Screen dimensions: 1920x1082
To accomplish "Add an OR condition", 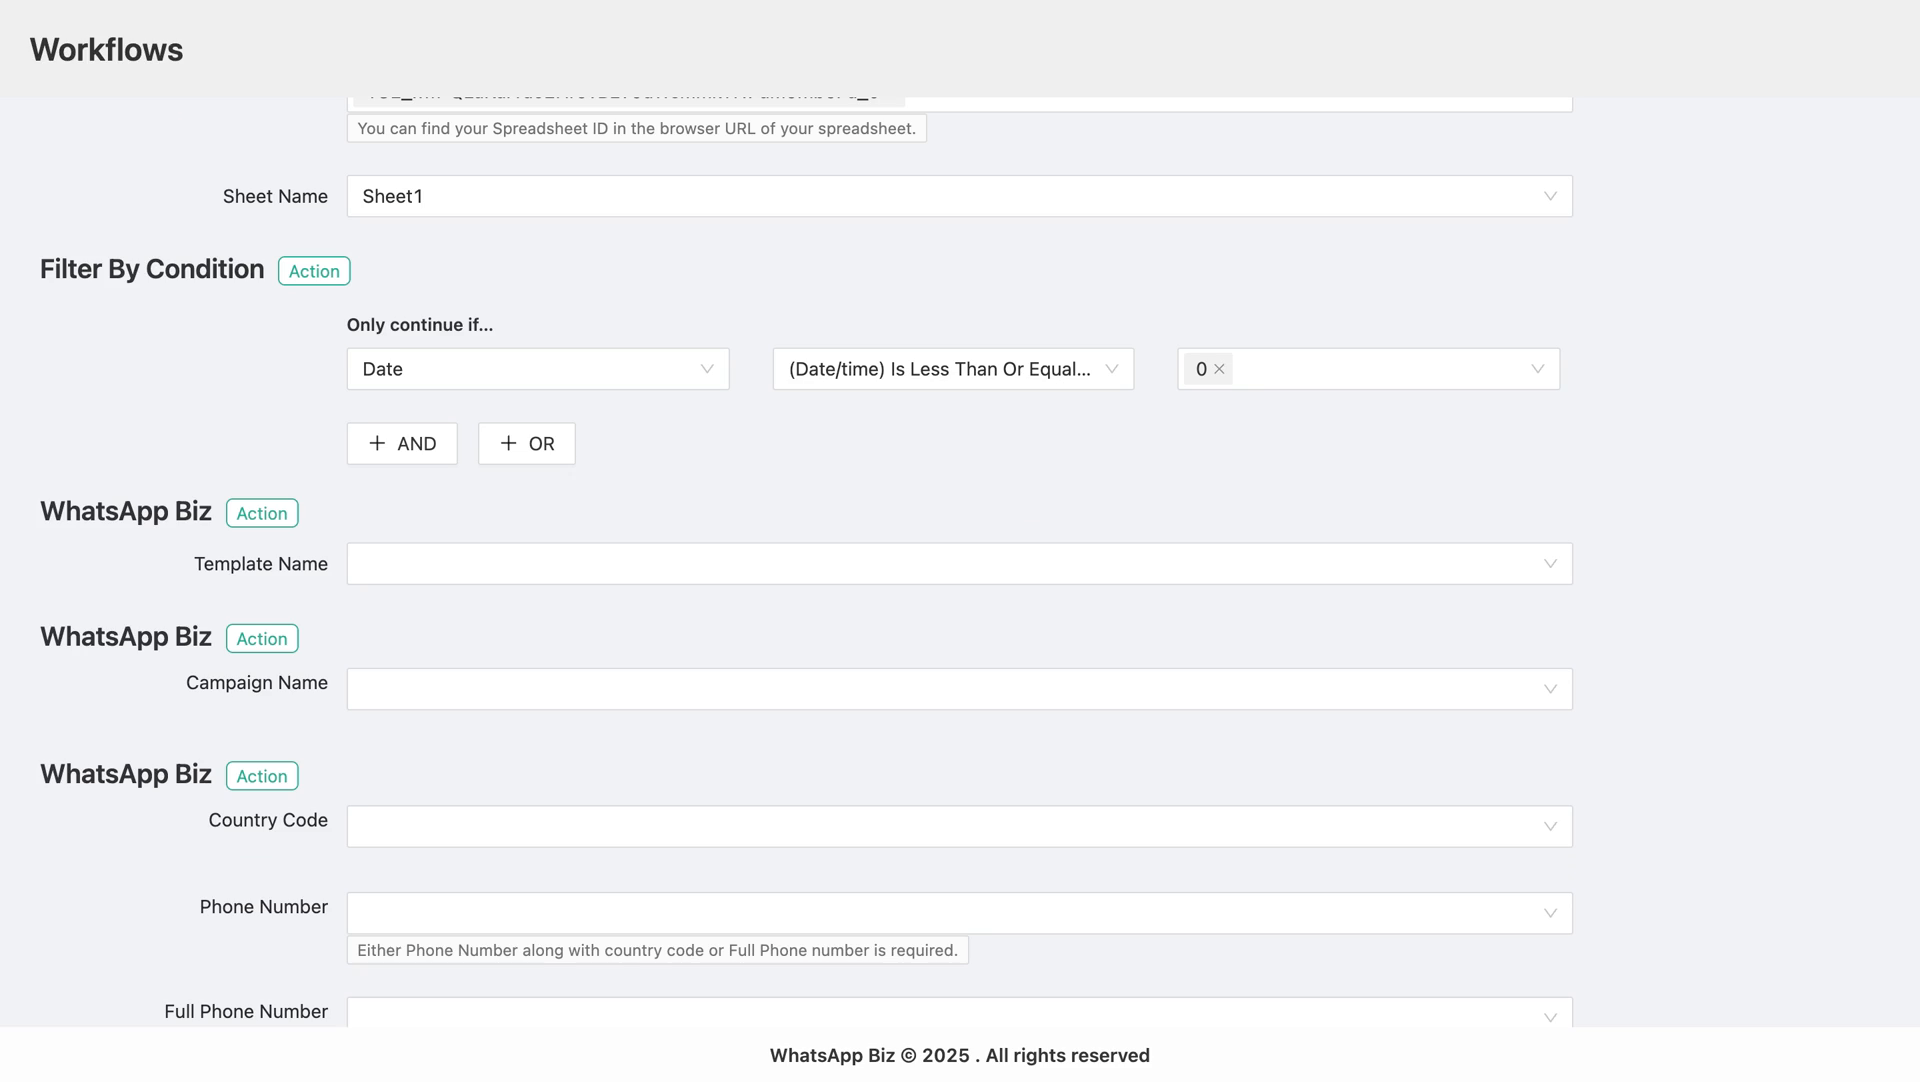I will [526, 443].
